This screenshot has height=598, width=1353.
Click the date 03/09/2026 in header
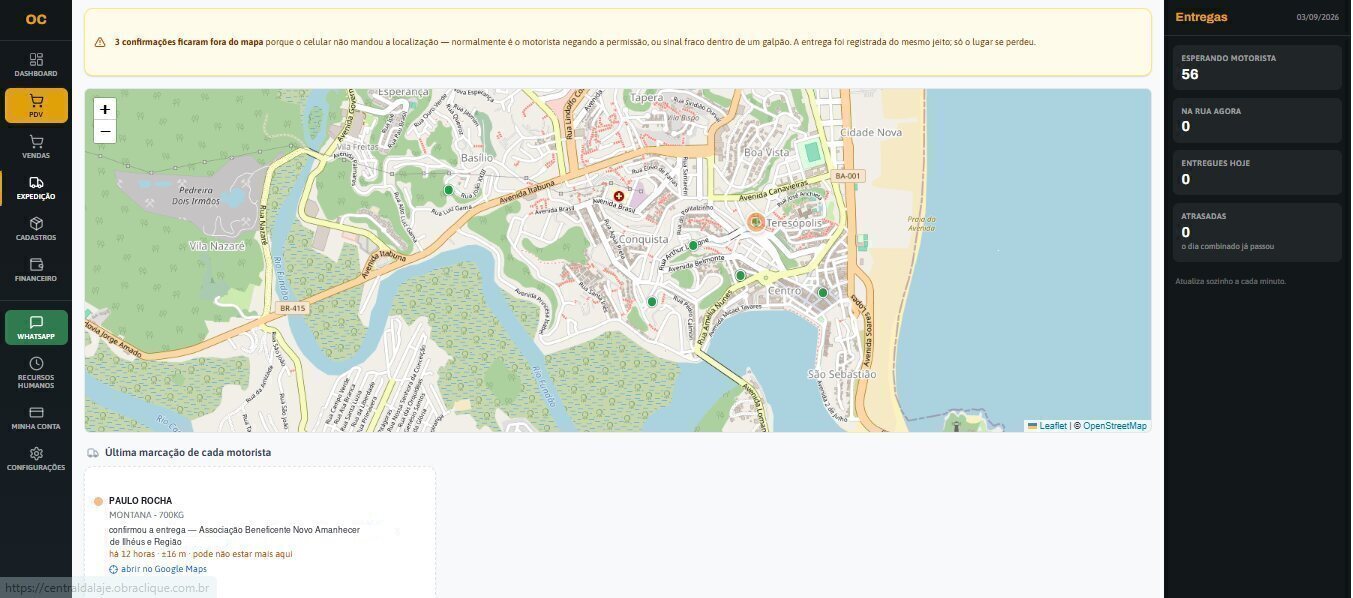[x=1317, y=18]
